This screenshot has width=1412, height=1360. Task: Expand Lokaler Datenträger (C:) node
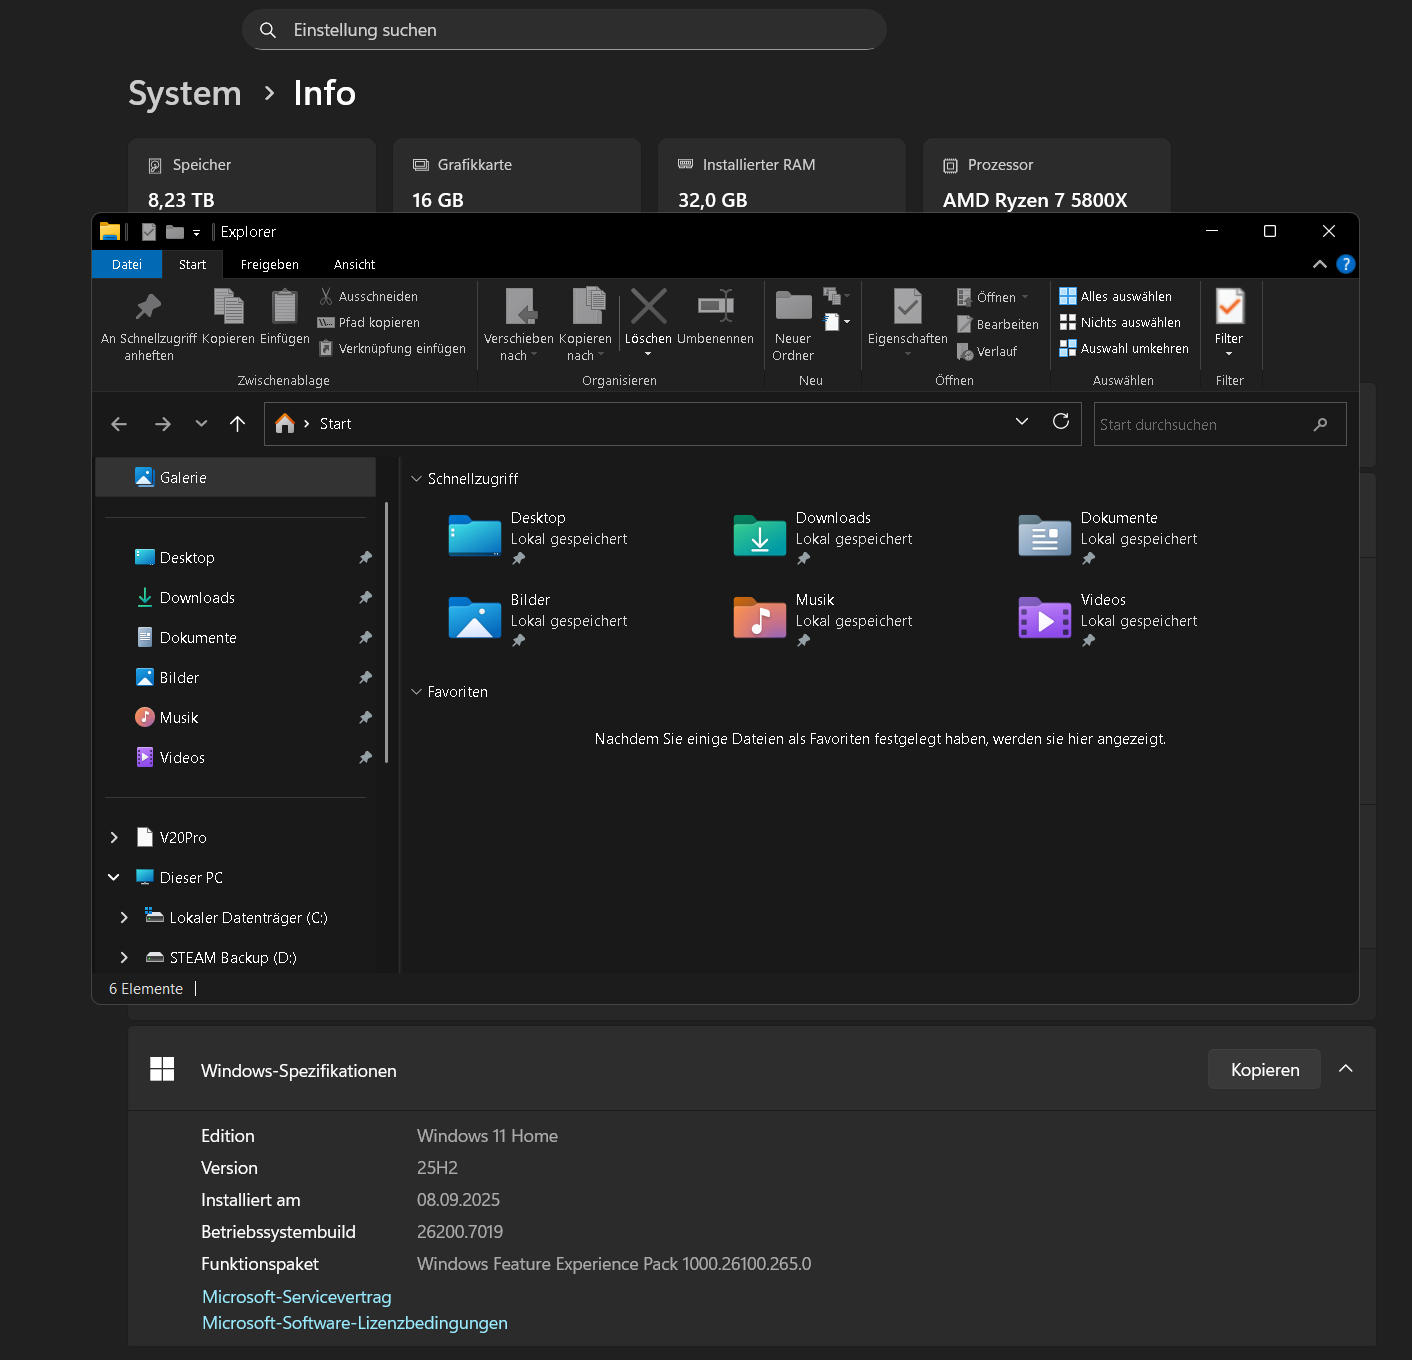124,917
